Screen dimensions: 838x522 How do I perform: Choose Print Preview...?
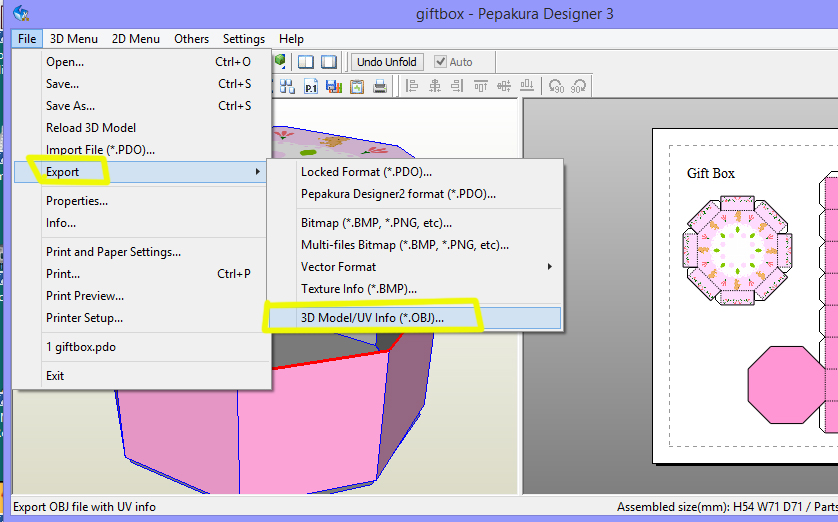point(142,295)
